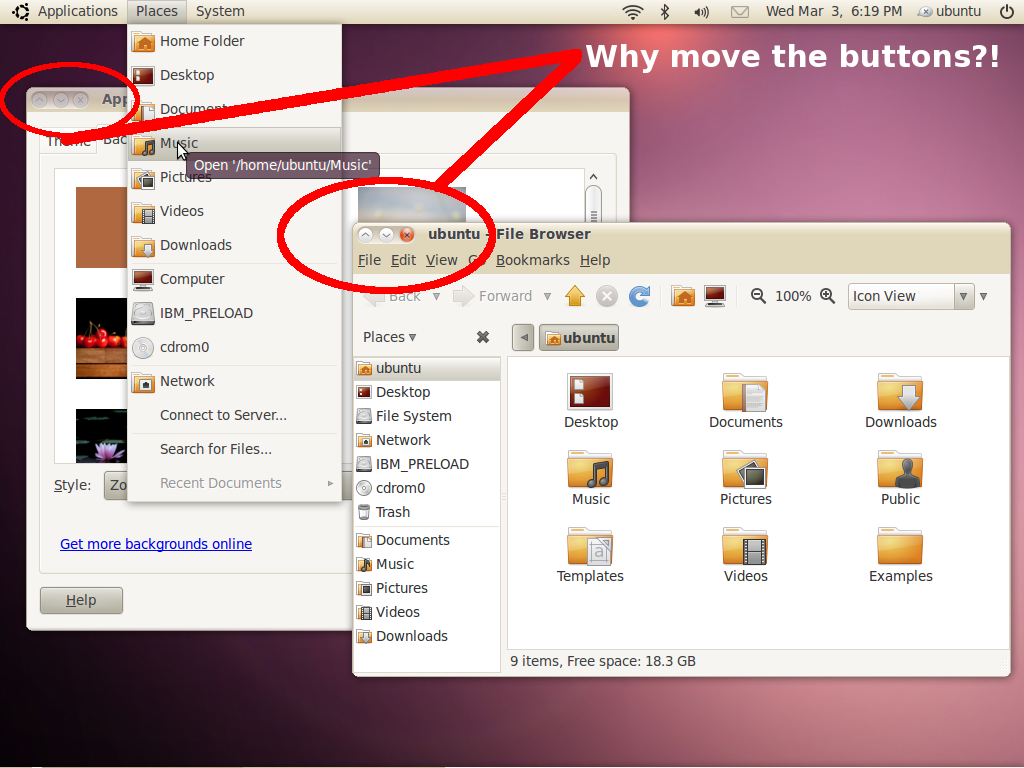The image size is (1024, 768).
Task: Click the Home folder toolbar icon
Action: (683, 296)
